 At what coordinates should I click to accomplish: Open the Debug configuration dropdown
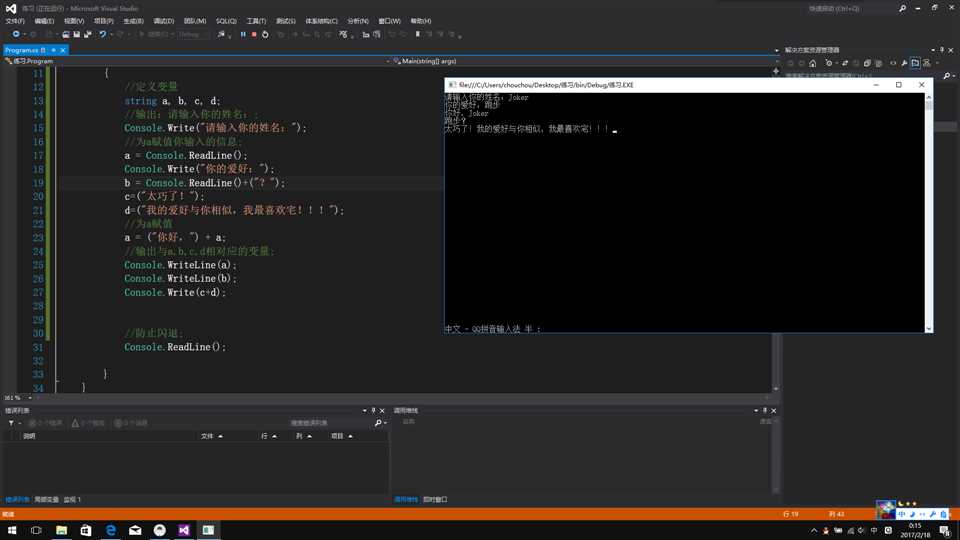point(194,34)
